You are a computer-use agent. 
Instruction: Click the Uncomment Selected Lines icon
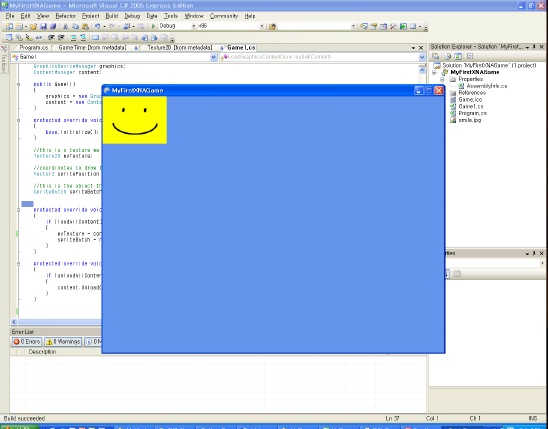(x=83, y=37)
